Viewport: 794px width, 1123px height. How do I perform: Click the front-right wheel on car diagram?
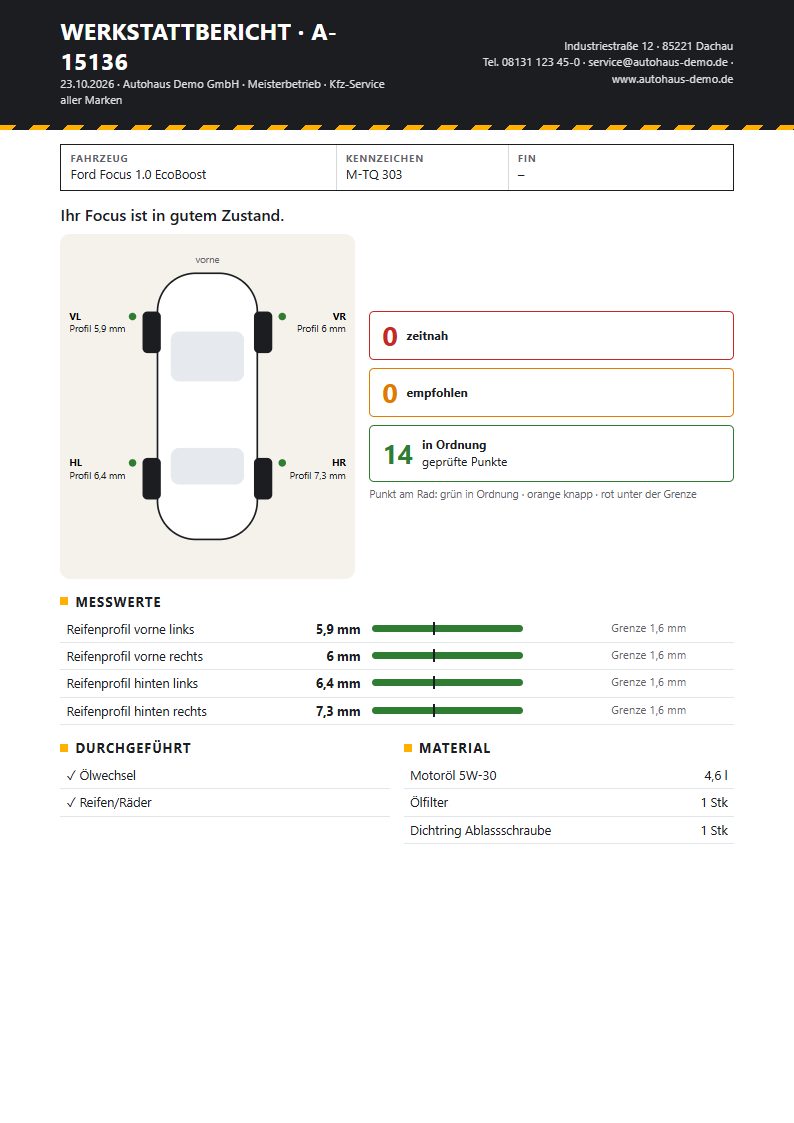tap(263, 332)
